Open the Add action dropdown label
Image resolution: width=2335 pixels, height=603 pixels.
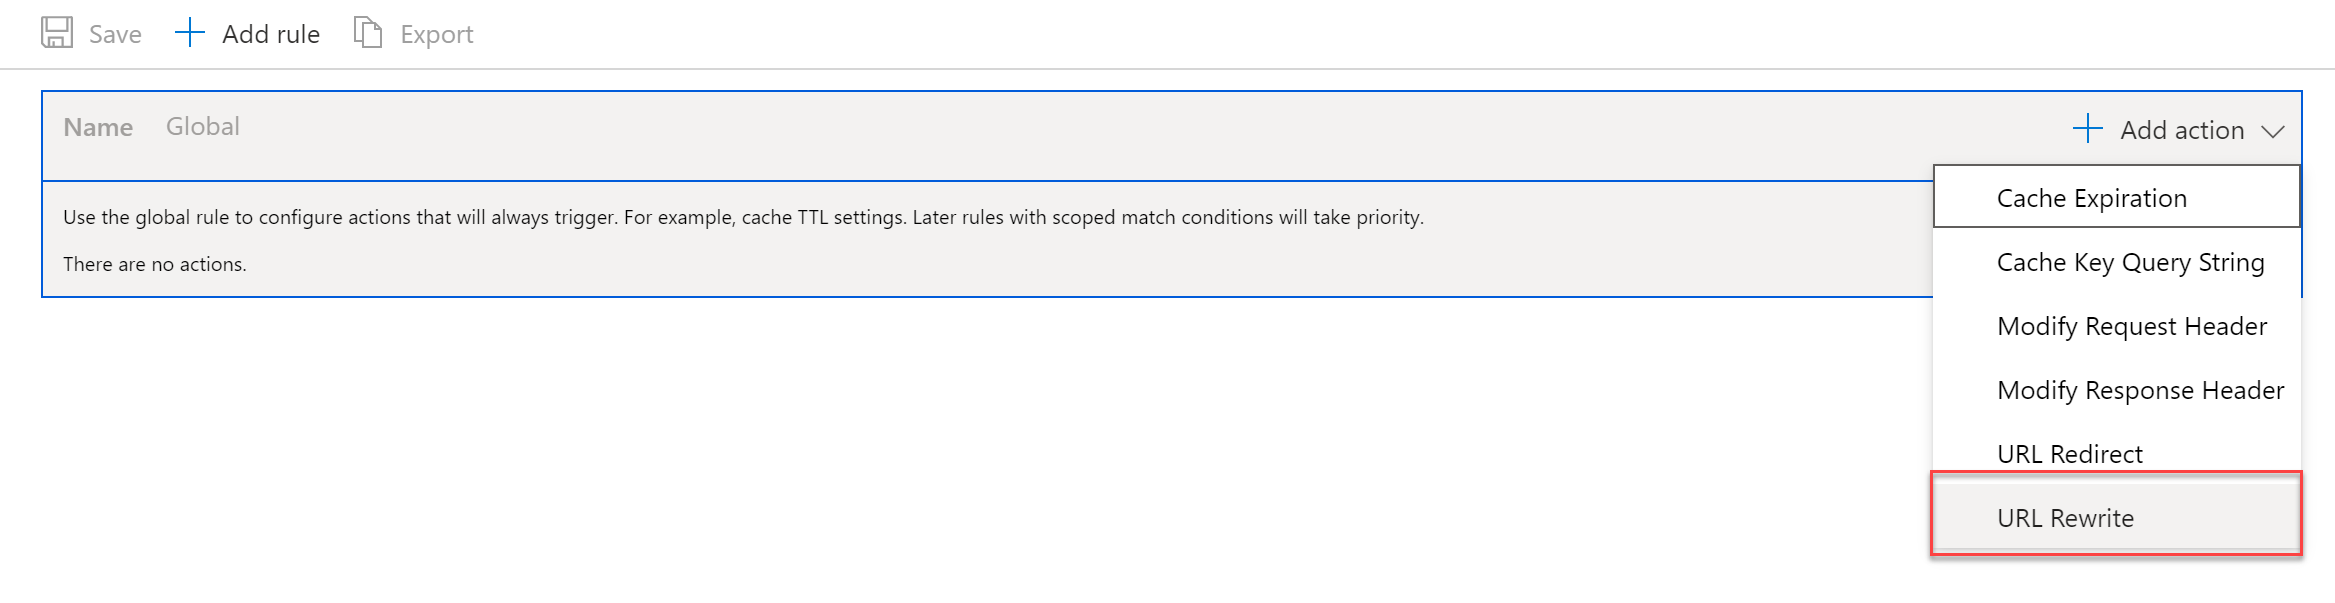pos(2182,131)
